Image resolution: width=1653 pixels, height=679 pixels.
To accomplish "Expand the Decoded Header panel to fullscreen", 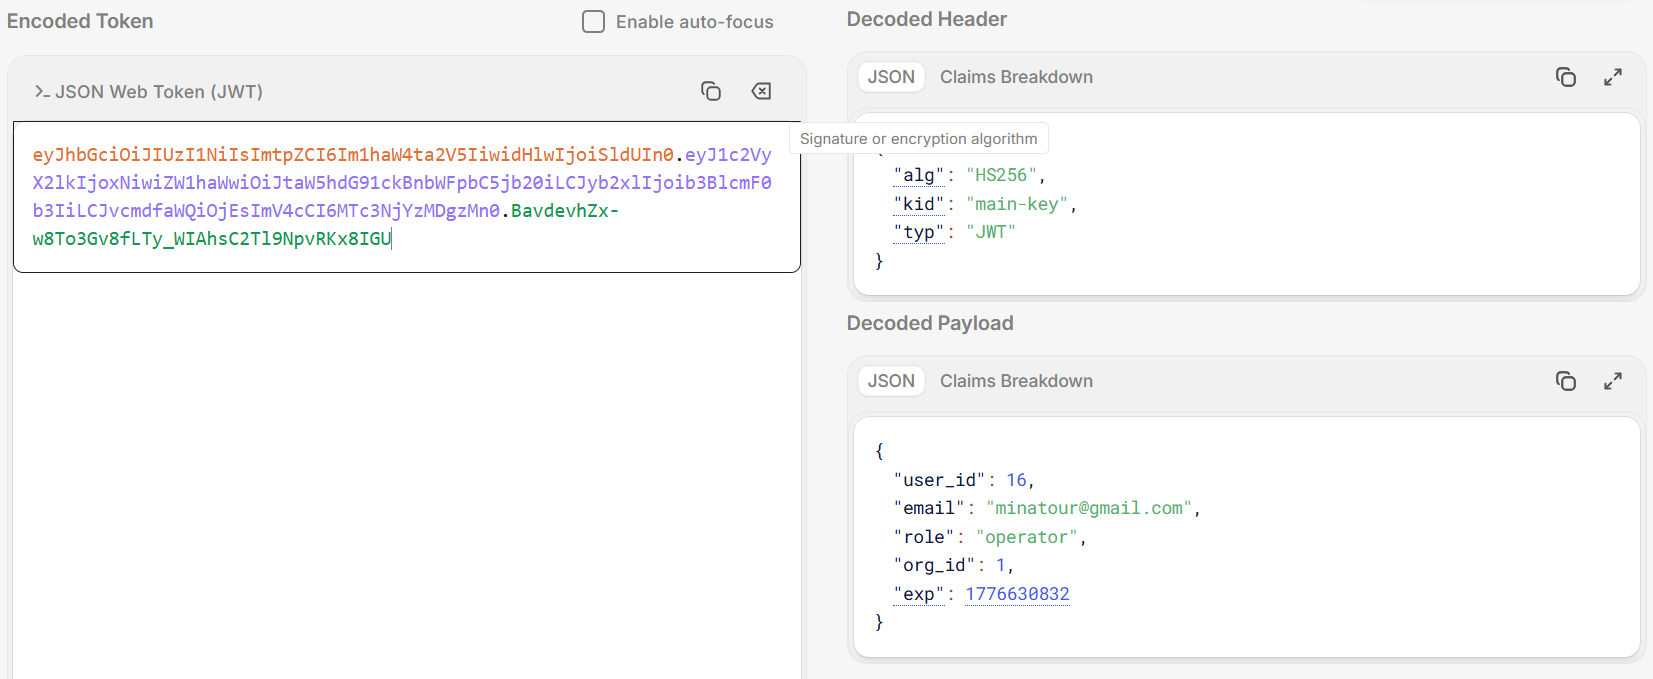I will [x=1612, y=77].
